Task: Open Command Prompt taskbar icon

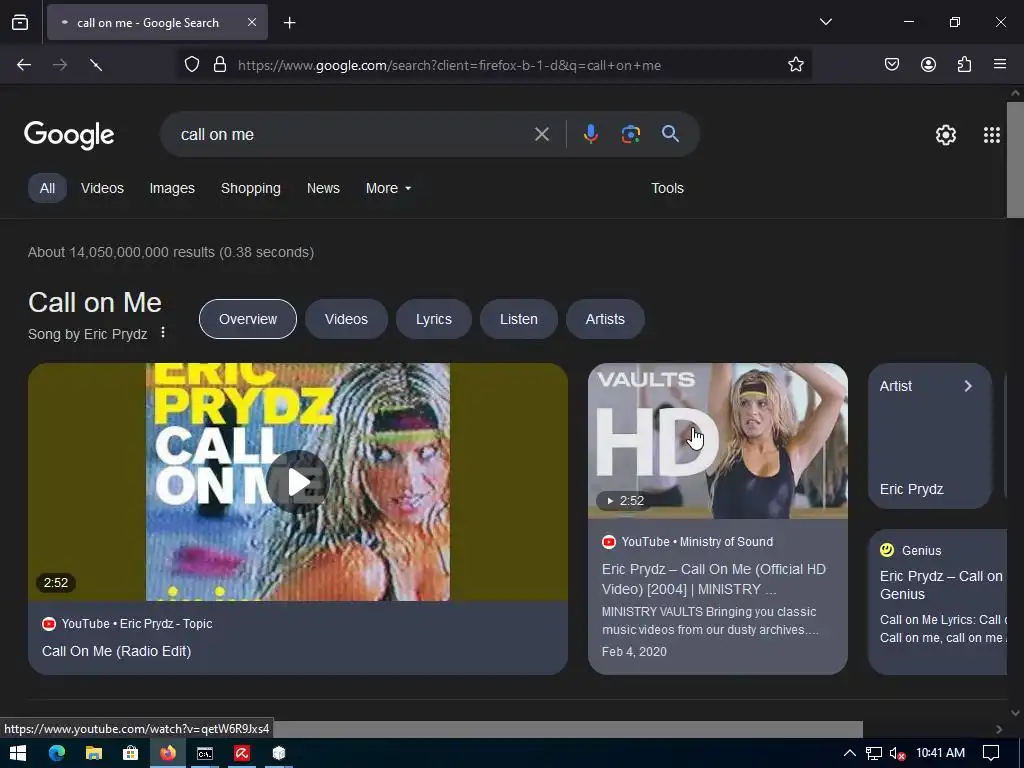Action: (204, 753)
